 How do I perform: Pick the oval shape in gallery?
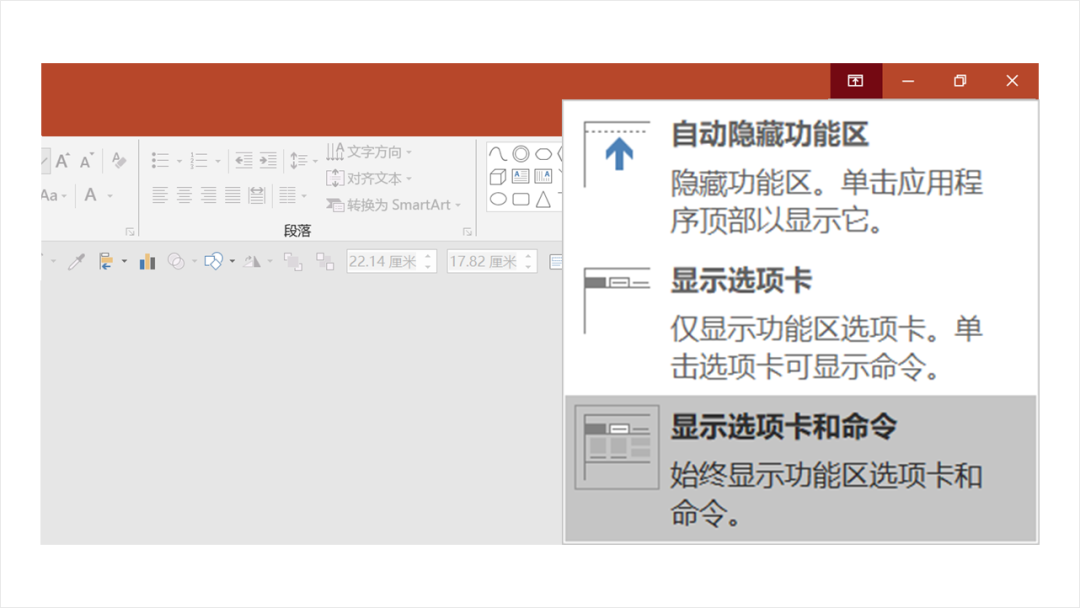498,200
